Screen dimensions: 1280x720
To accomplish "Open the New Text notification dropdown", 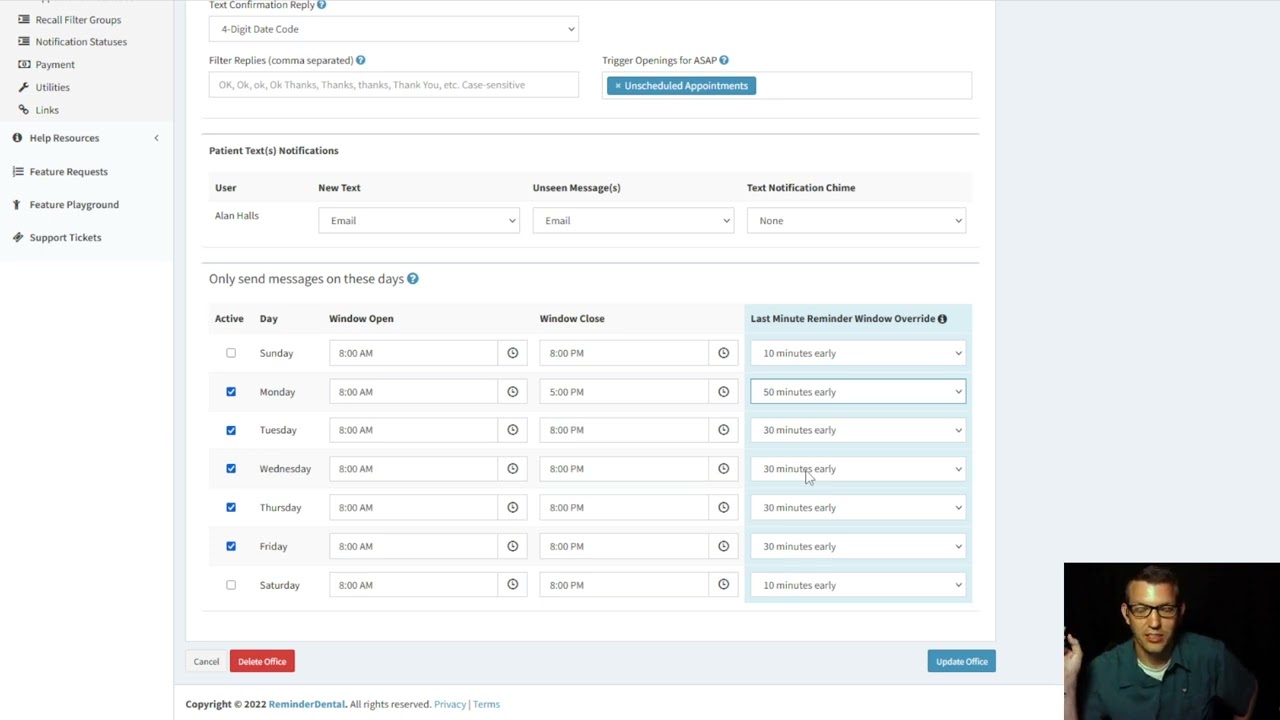I will (x=418, y=221).
